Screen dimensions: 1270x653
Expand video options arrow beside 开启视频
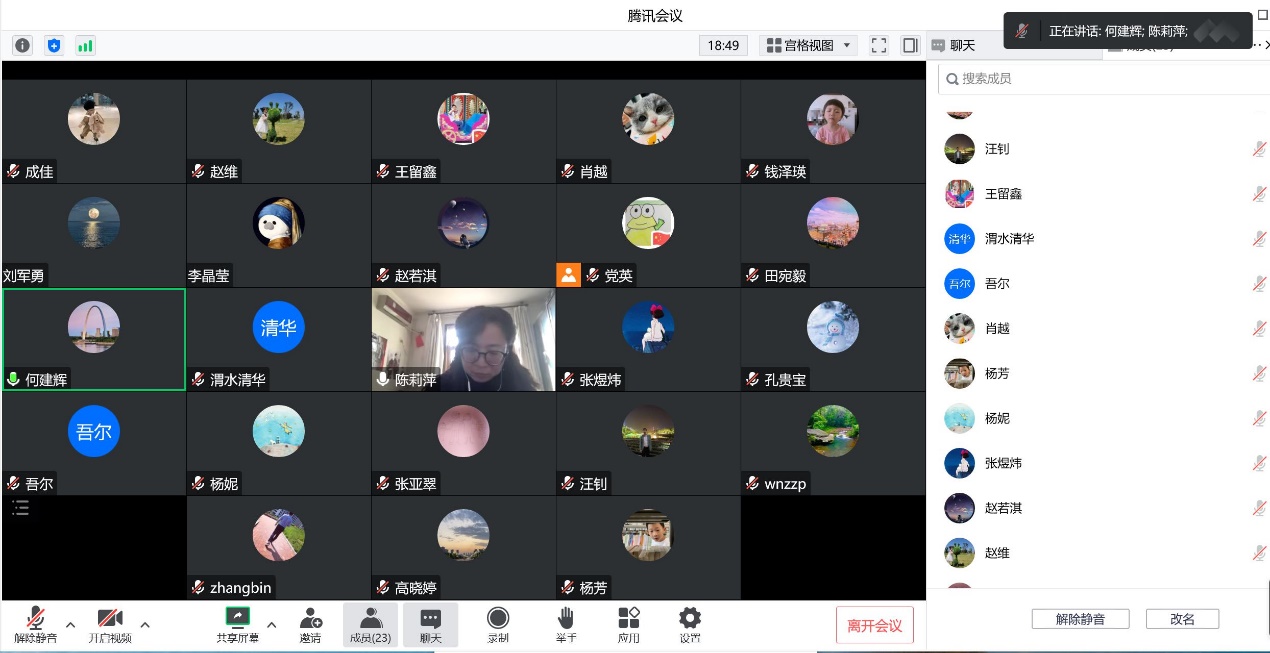pos(145,625)
